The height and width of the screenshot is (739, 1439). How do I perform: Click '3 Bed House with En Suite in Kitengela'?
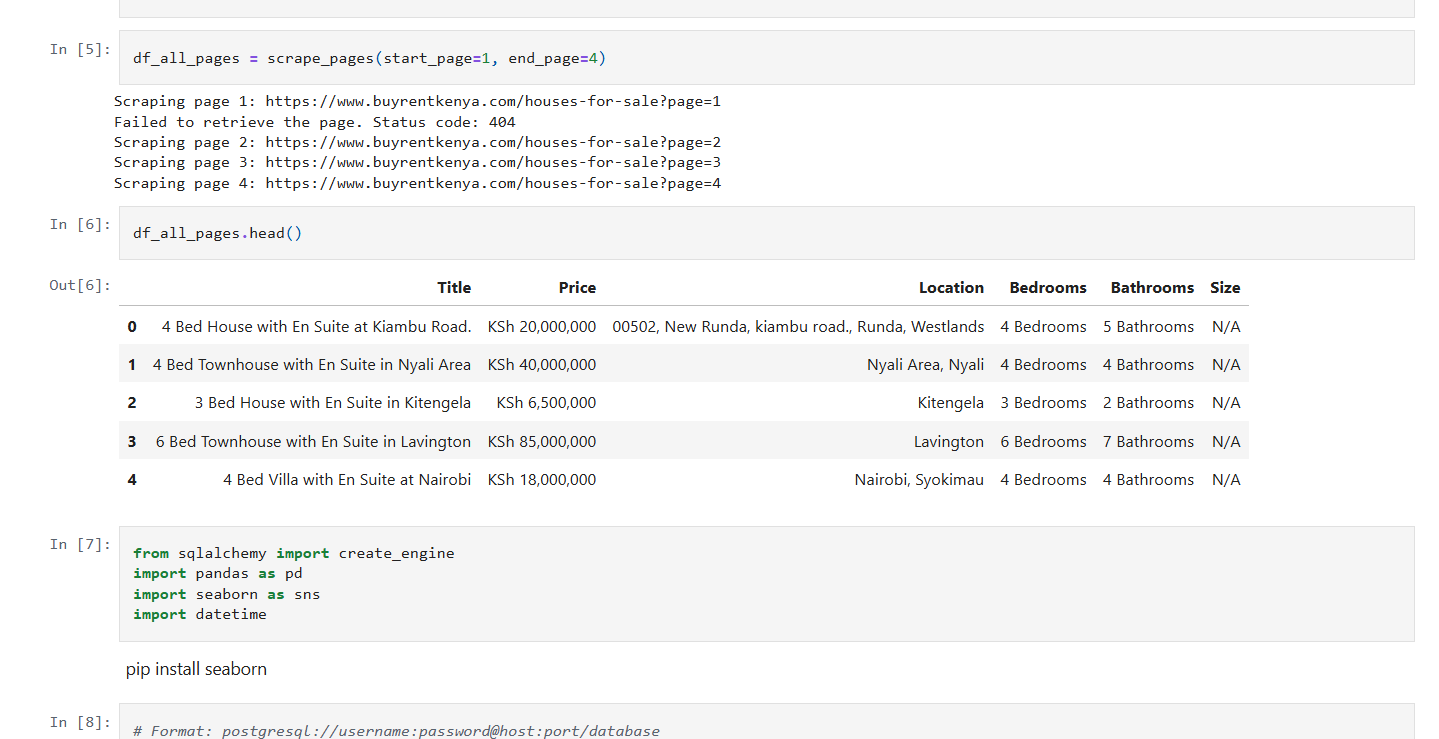[x=333, y=403]
